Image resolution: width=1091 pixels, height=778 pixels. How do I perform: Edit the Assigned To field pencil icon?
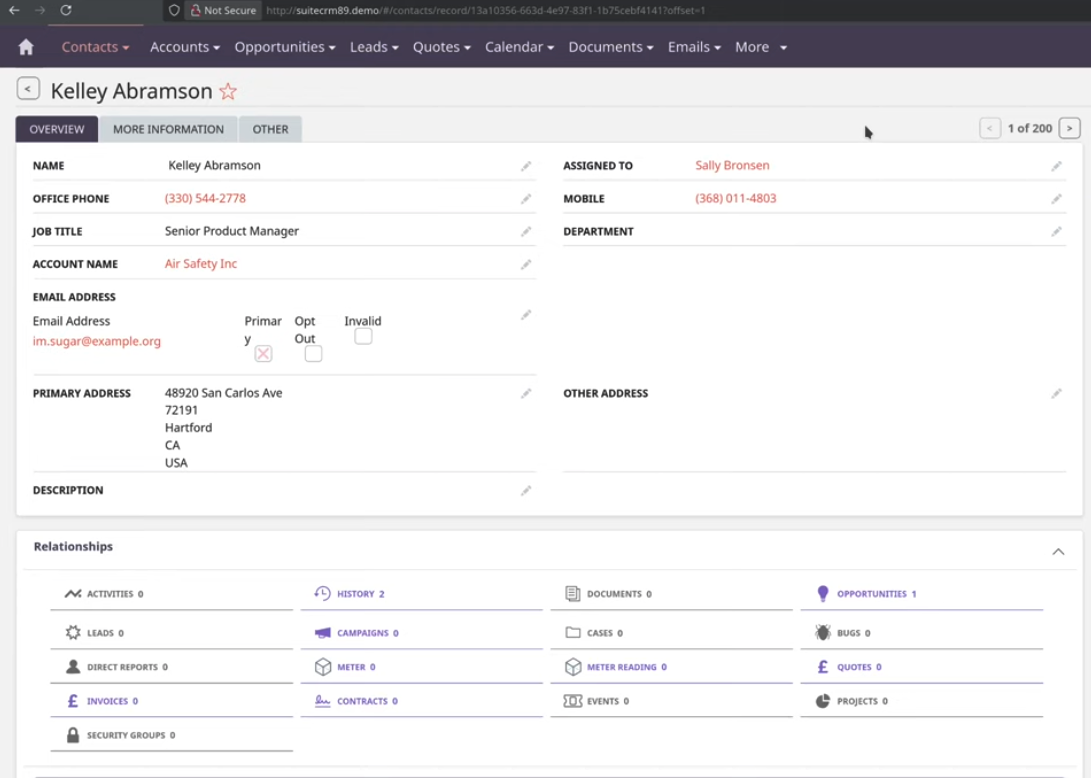pyautogui.click(x=1056, y=166)
